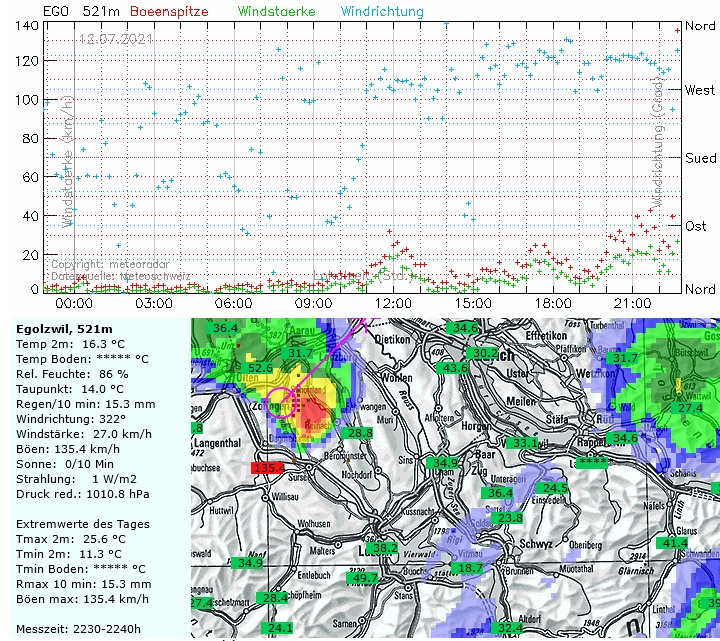
Task: Click the 28.8 station value on map
Action: tap(360, 433)
